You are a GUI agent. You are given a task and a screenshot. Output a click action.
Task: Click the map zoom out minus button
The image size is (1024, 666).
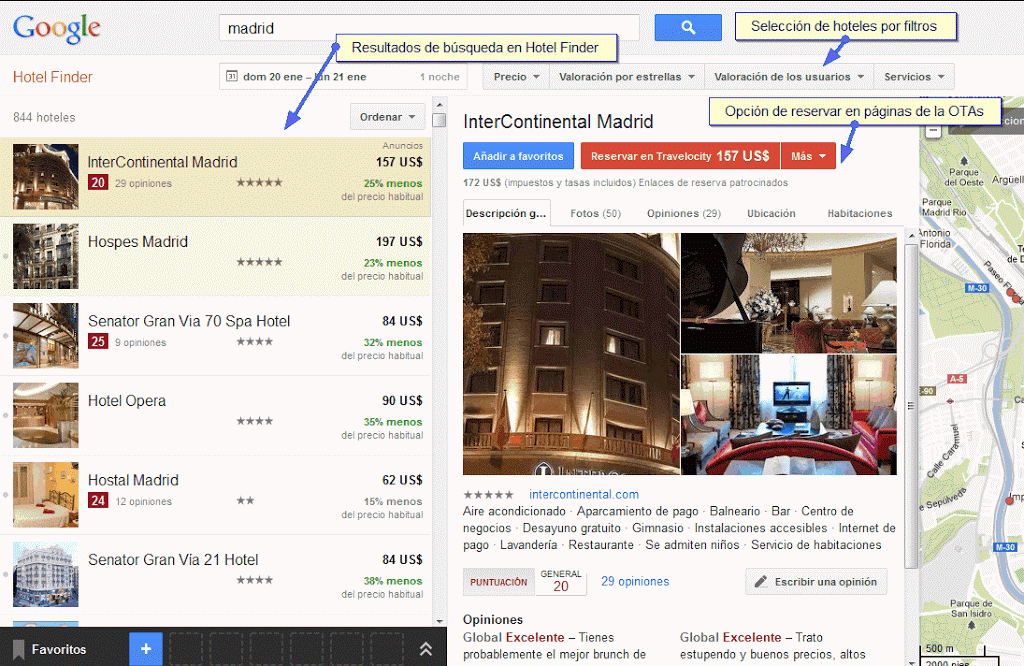(x=934, y=131)
